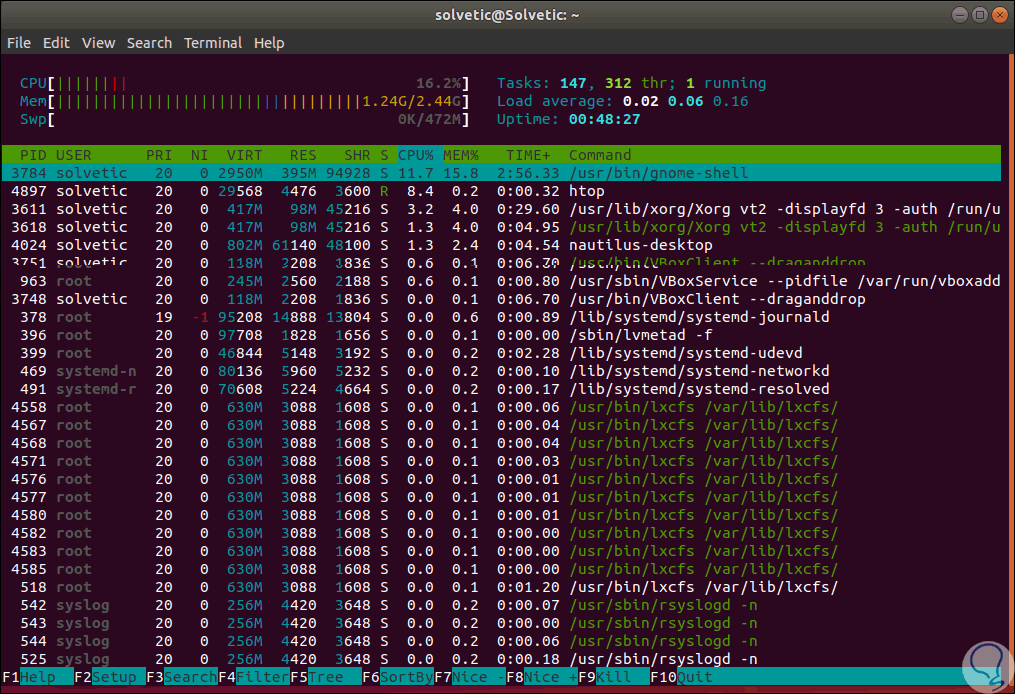This screenshot has height=694, width=1015.
Task: Open the Help menu
Action: click(x=269, y=43)
